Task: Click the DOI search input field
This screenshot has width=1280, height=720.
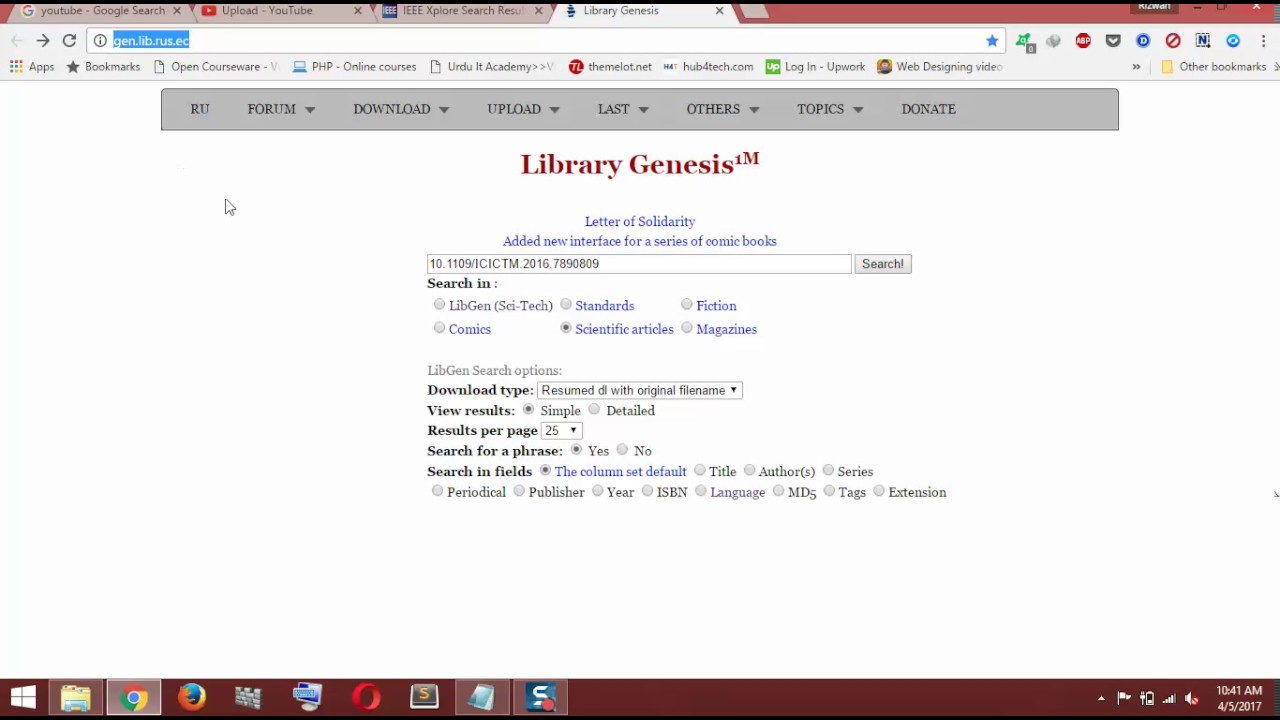Action: pyautogui.click(x=639, y=264)
